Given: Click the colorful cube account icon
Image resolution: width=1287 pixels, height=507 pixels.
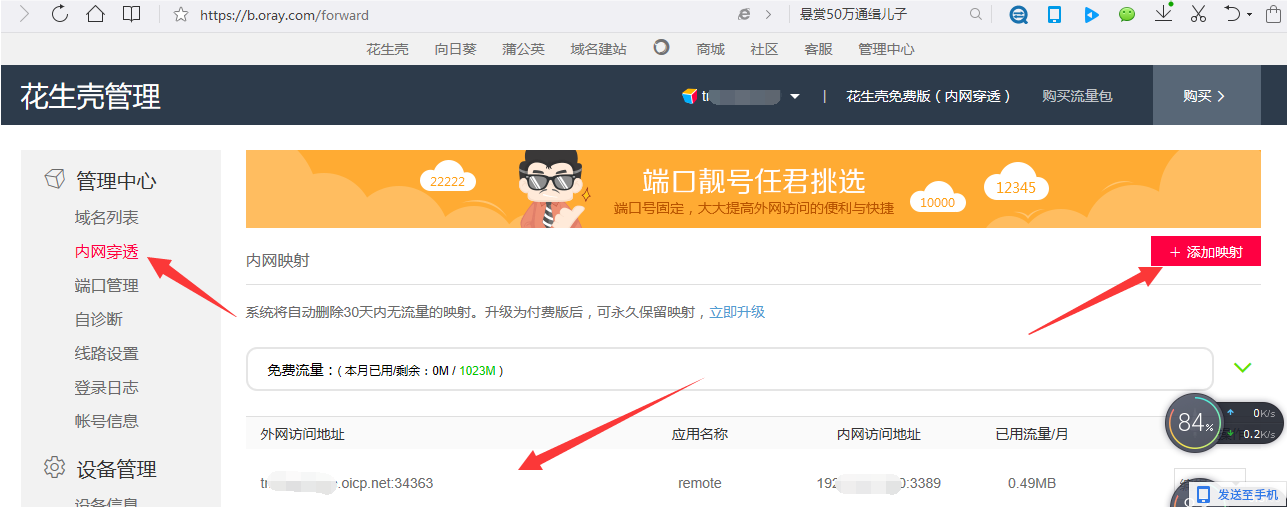Looking at the screenshot, I should pos(690,96).
